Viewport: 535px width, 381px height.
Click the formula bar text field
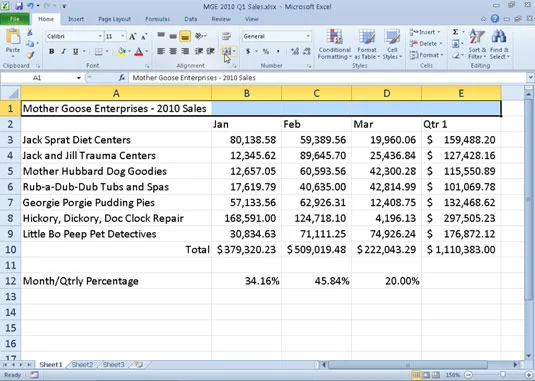(x=328, y=78)
